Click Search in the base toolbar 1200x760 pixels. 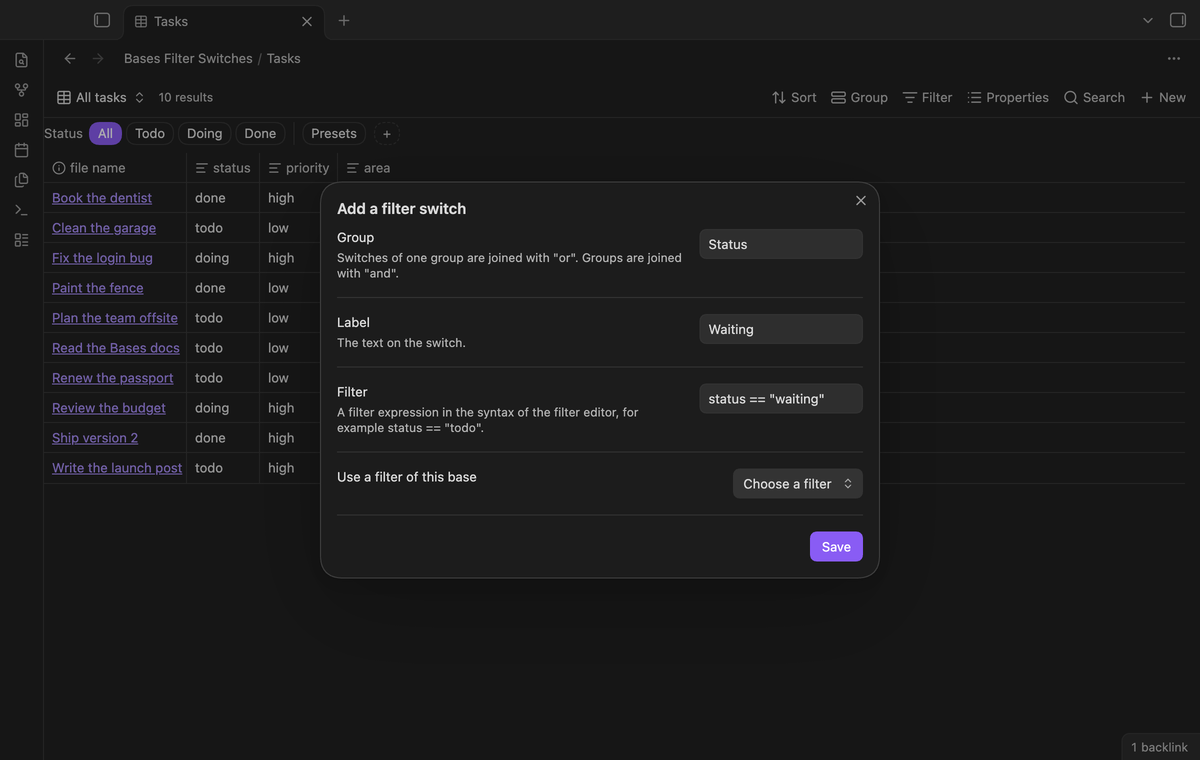pos(1094,97)
